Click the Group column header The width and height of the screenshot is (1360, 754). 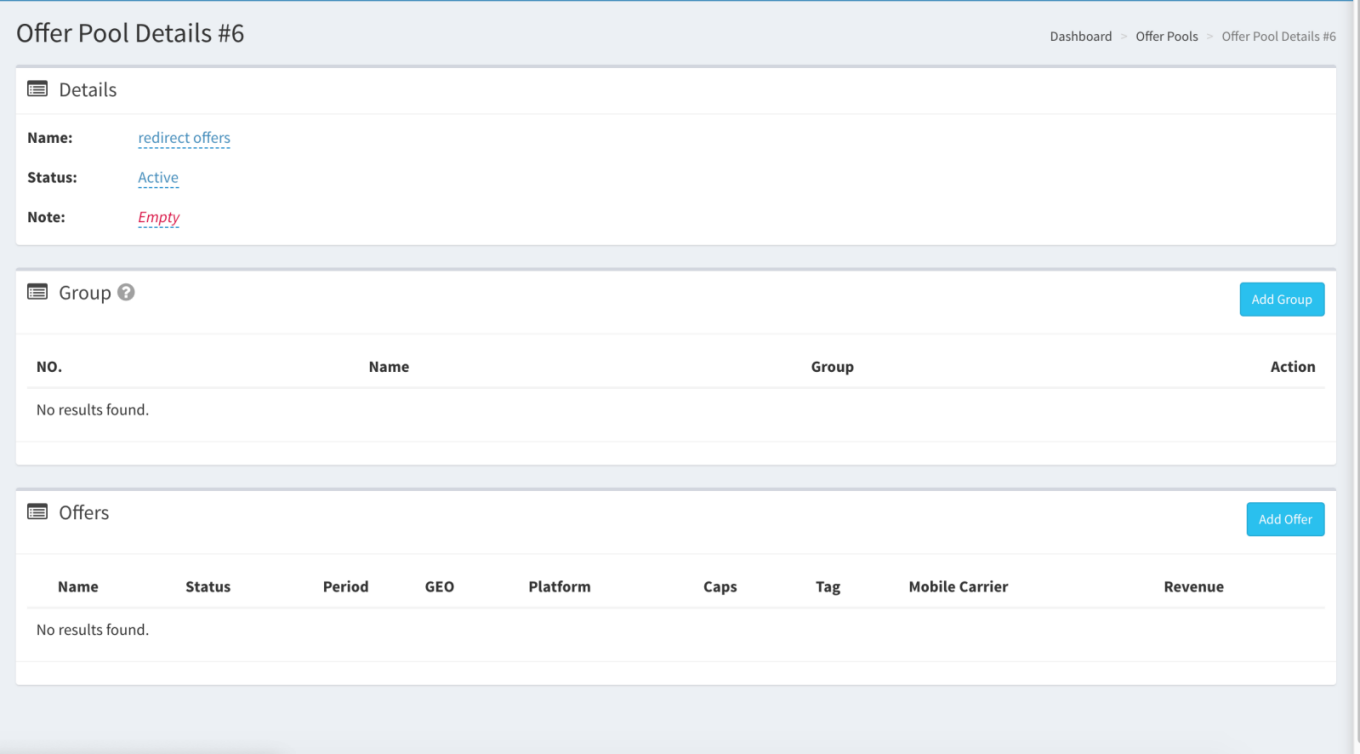832,367
